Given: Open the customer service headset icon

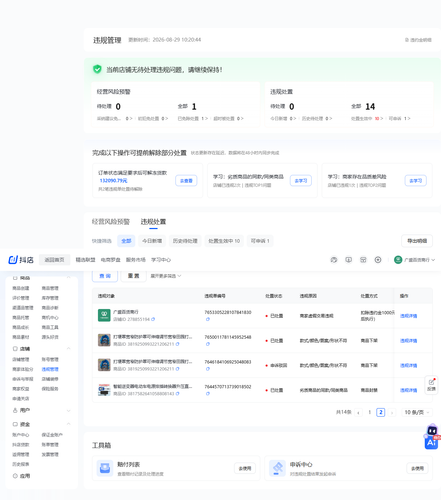Looking at the screenshot, I should pyautogui.click(x=334, y=260).
